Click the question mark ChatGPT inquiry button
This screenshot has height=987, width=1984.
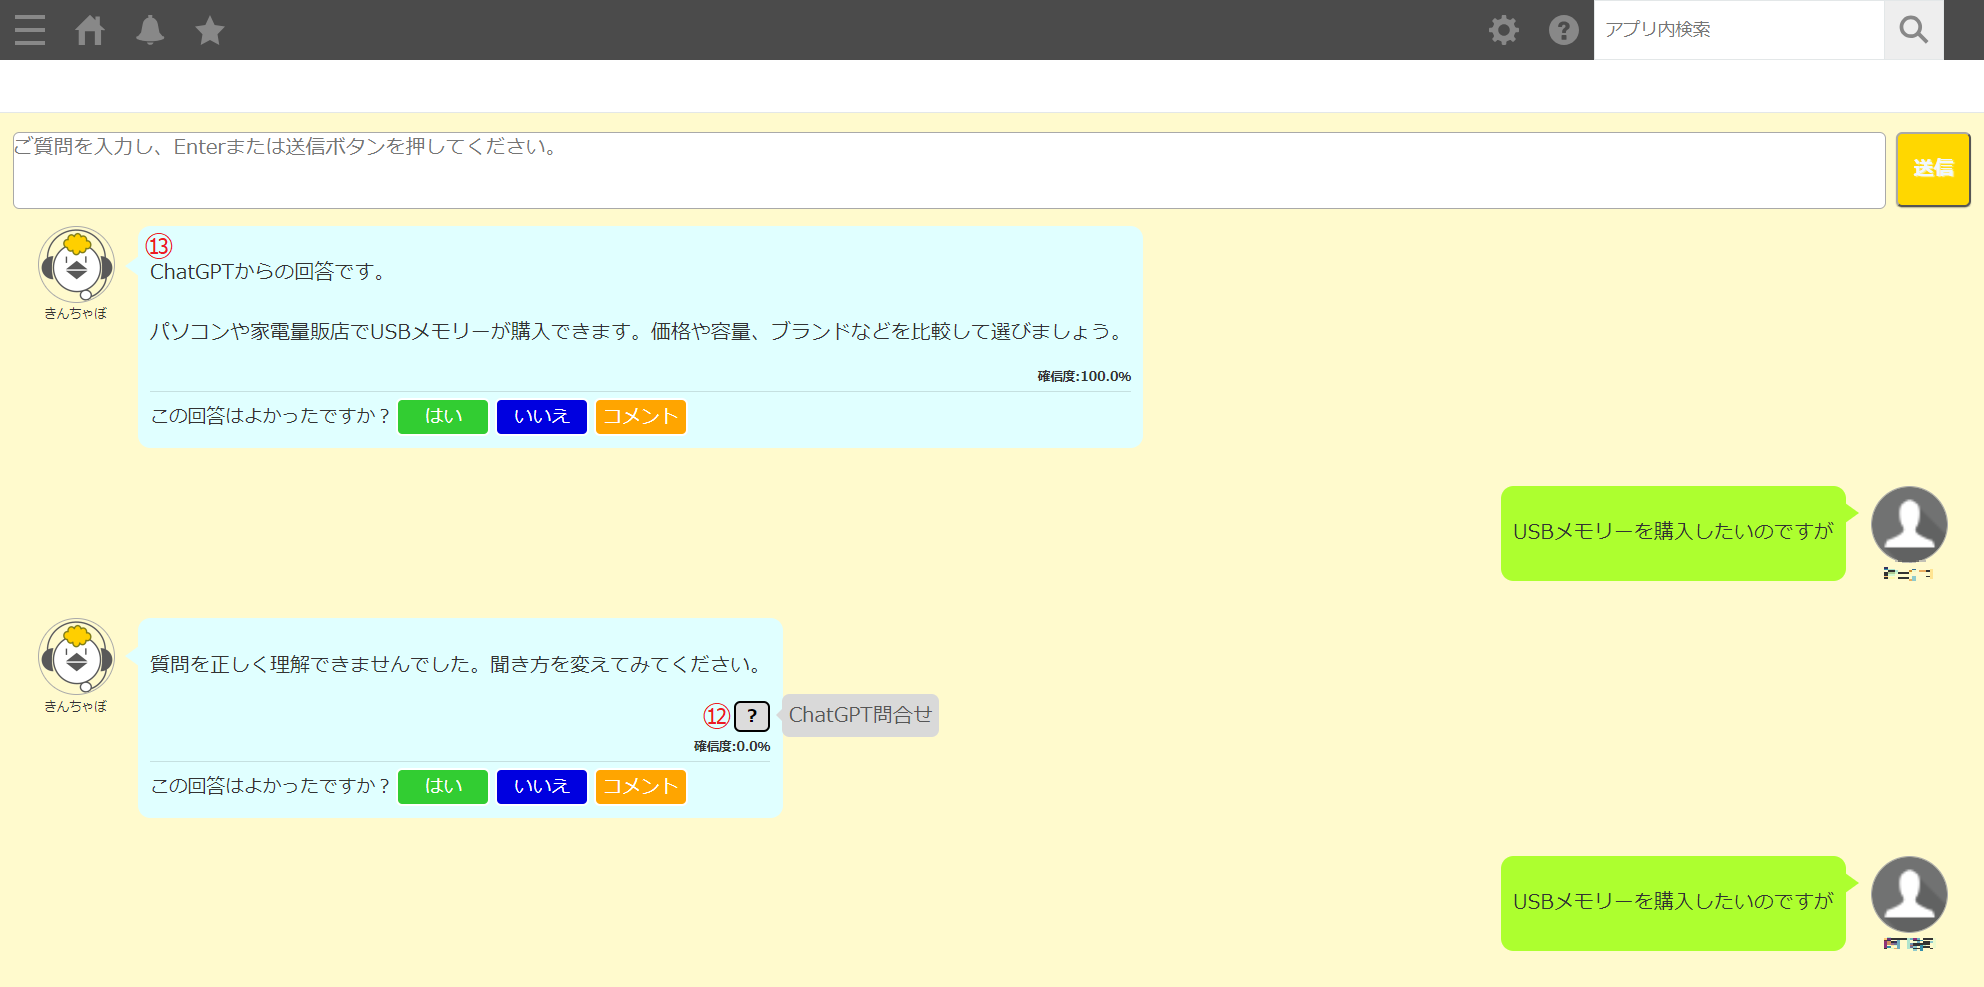tap(751, 716)
